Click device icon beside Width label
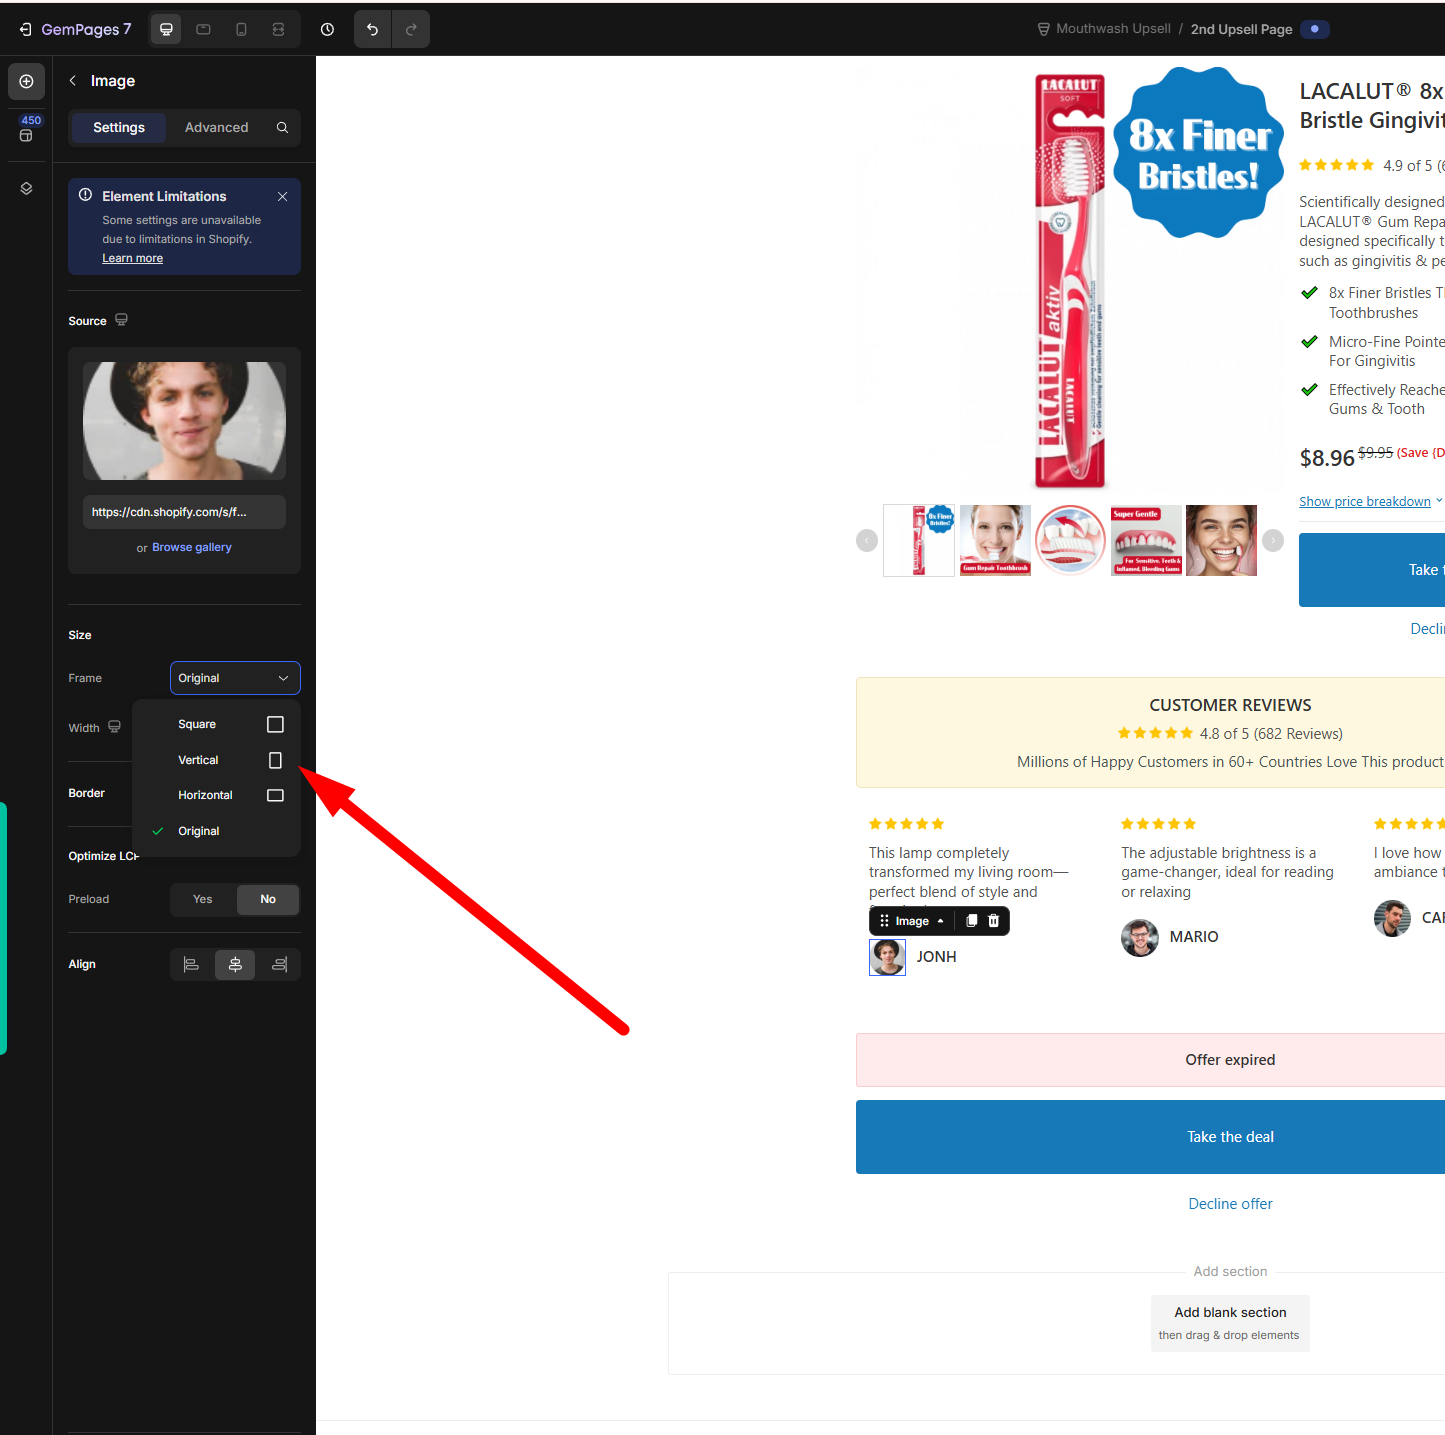The height and width of the screenshot is (1435, 1445). point(114,727)
